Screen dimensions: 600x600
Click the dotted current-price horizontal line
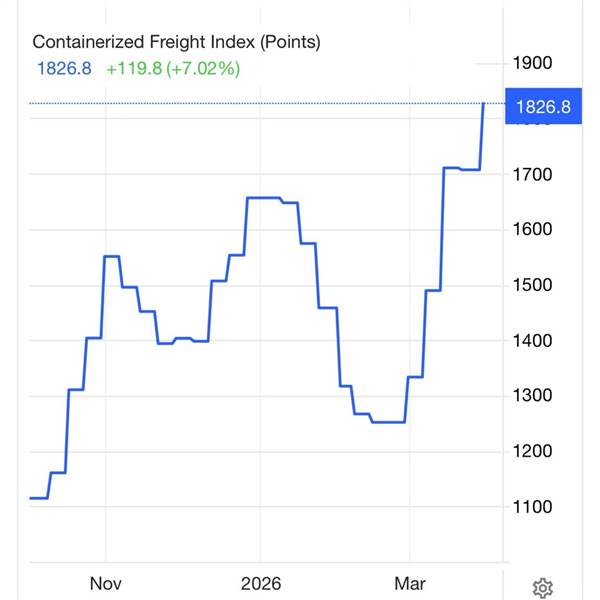250,103
